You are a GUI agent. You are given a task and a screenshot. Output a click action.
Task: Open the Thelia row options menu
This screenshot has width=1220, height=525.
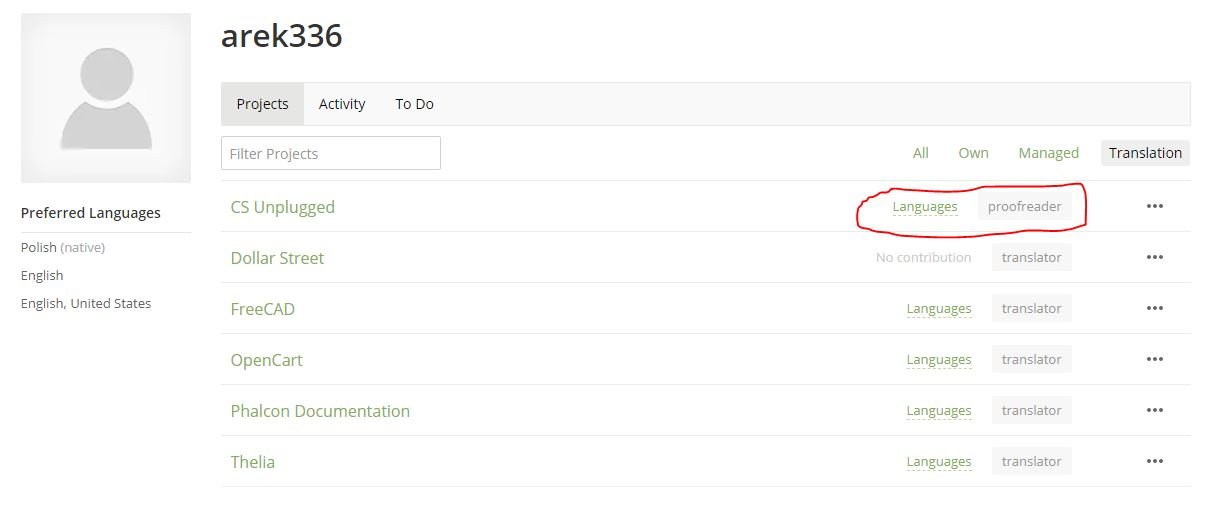tap(1155, 461)
